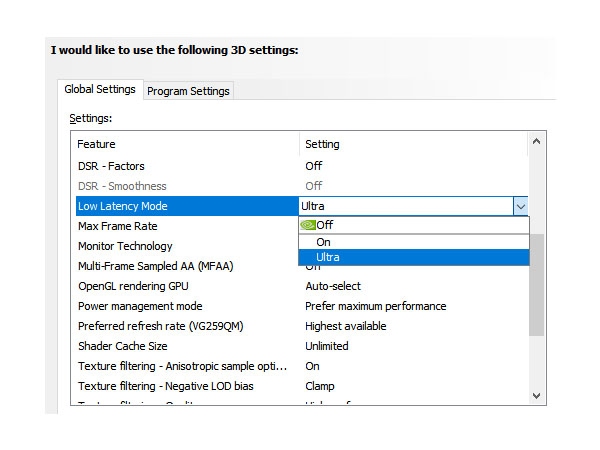Click Power management mode feature
The image size is (600, 450).
click(140, 306)
